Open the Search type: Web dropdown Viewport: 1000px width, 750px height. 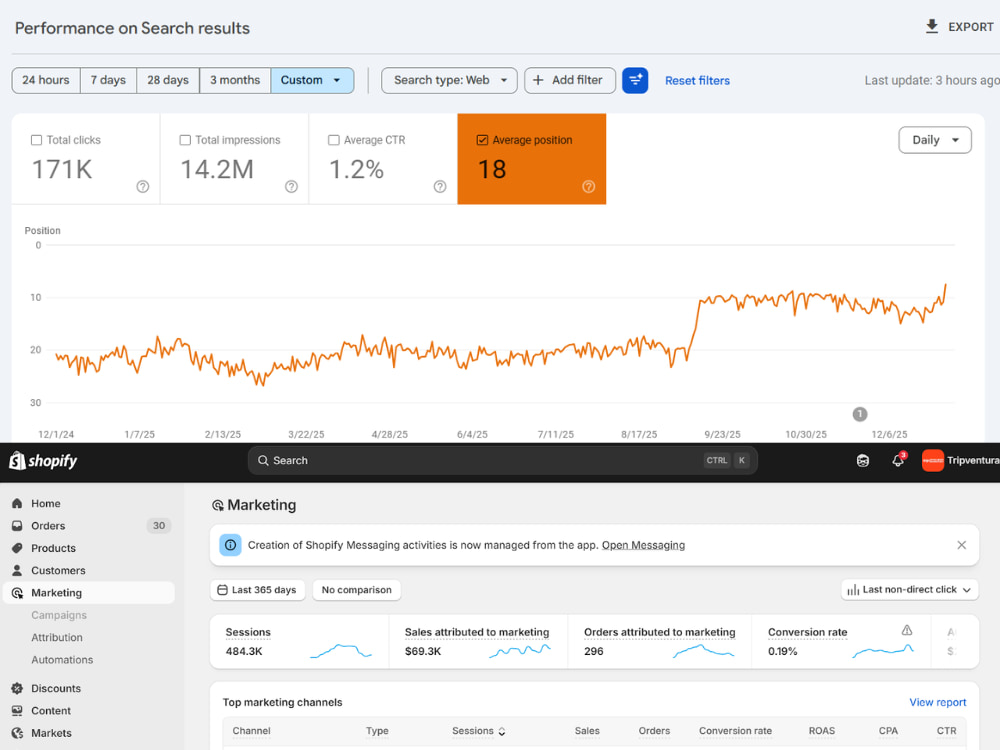point(449,80)
